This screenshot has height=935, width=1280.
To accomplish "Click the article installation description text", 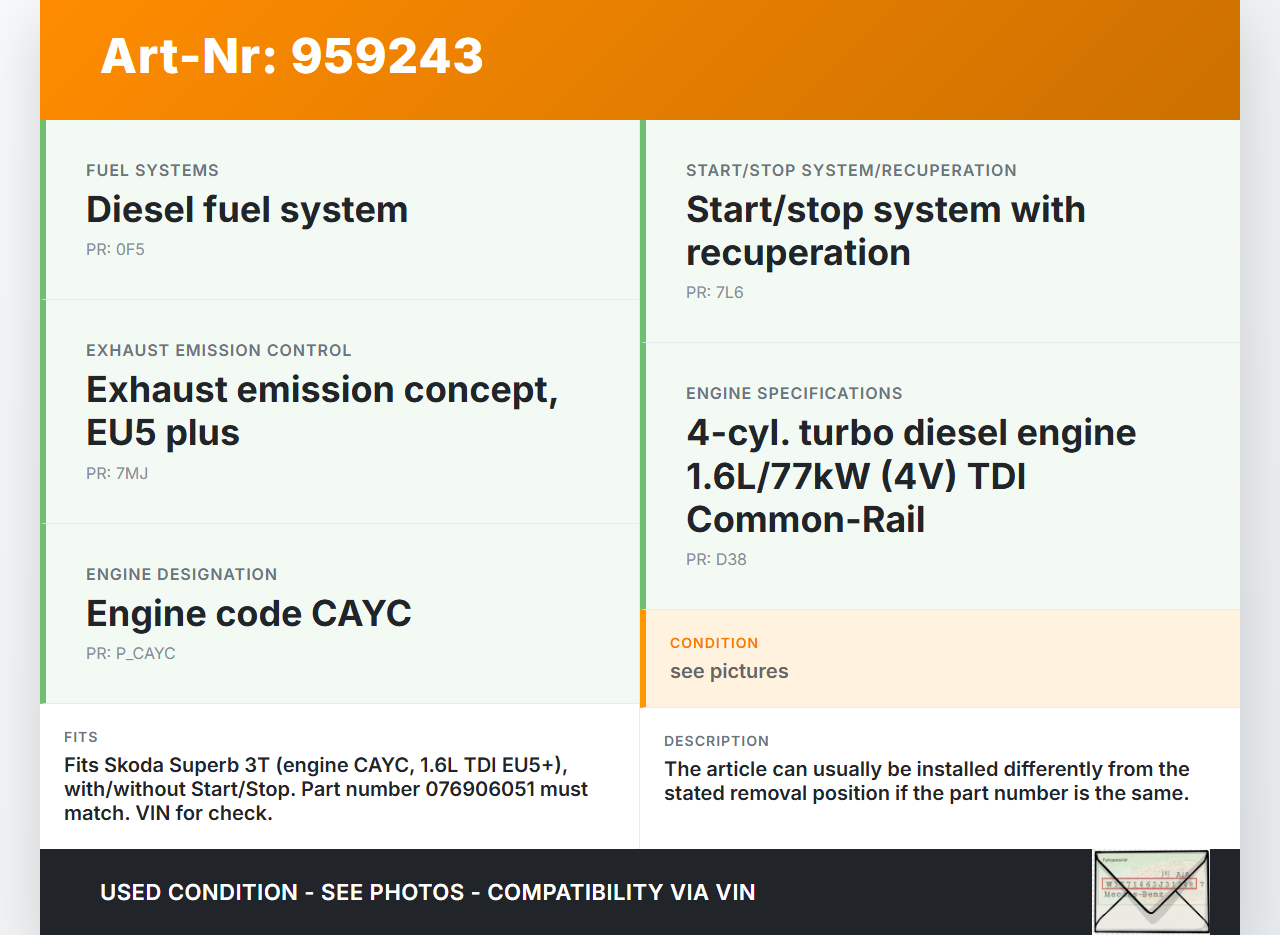I will coord(926,781).
